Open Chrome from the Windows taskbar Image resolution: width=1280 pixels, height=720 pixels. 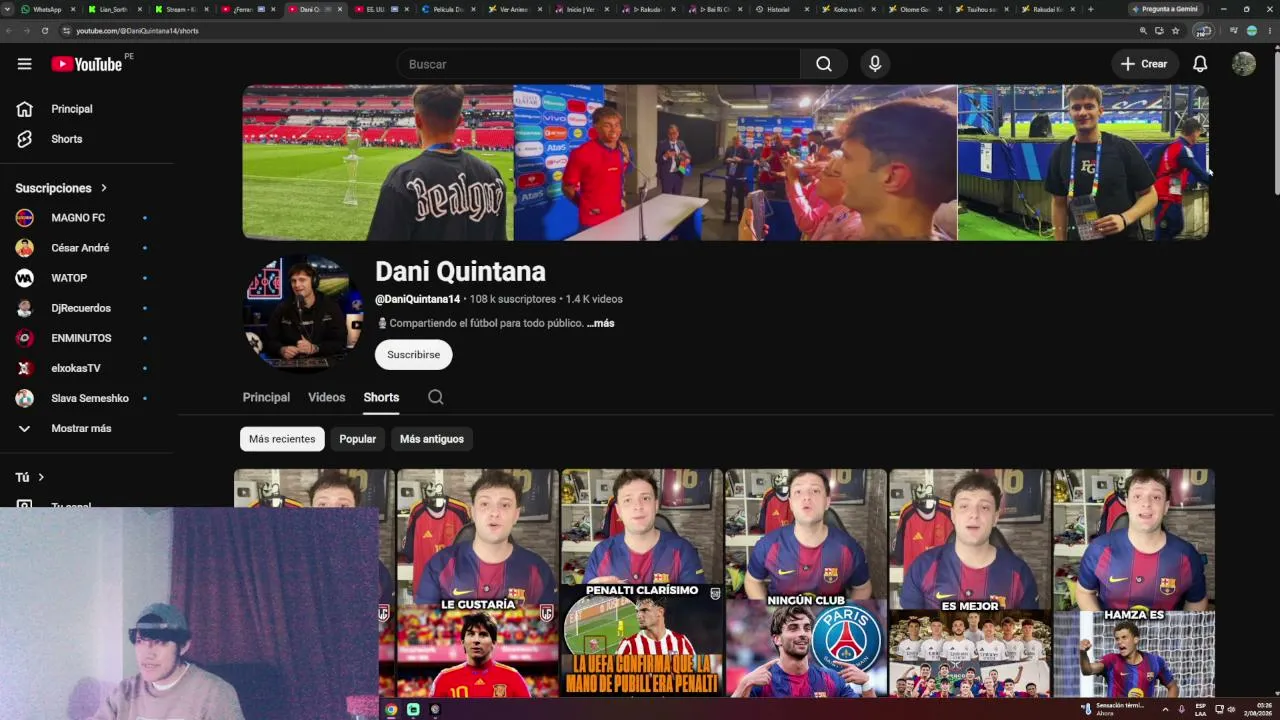click(x=391, y=709)
